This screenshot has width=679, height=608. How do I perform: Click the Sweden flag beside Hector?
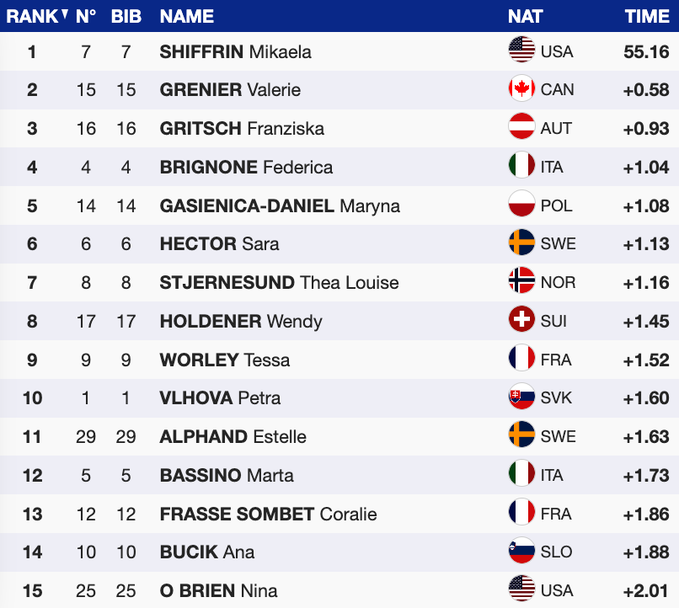point(522,244)
